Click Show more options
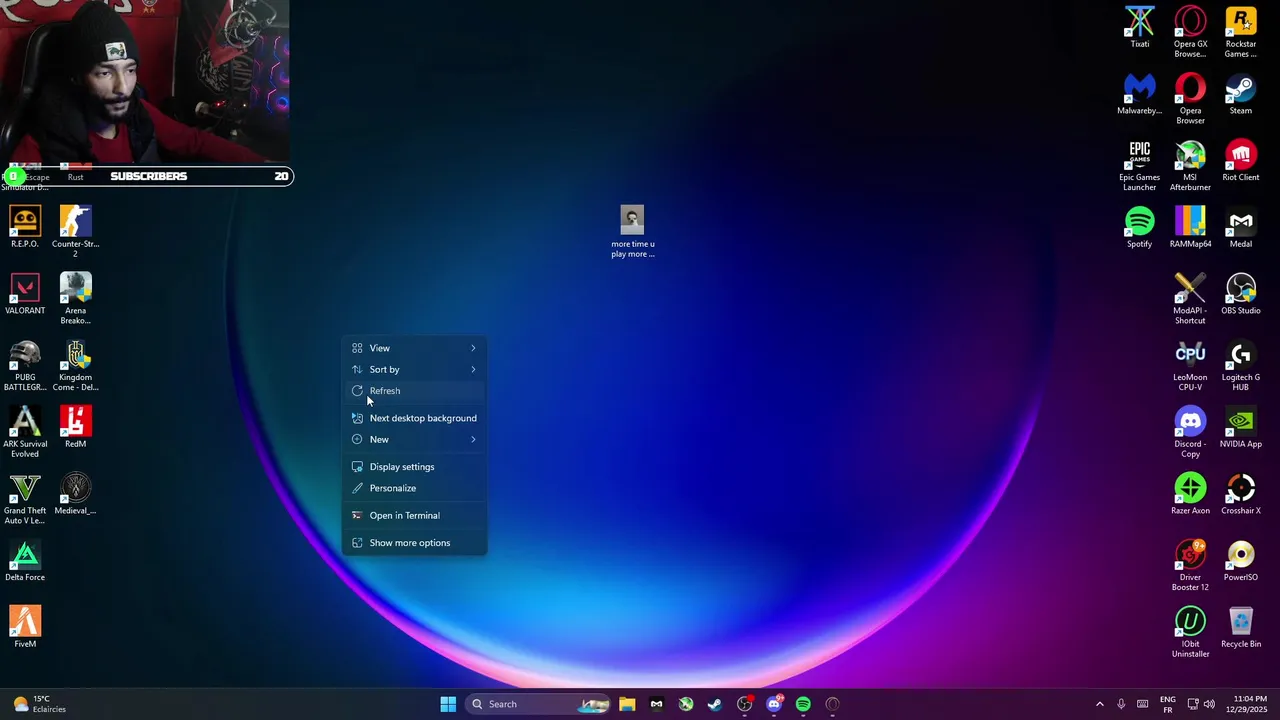The image size is (1280, 720). coord(414,543)
